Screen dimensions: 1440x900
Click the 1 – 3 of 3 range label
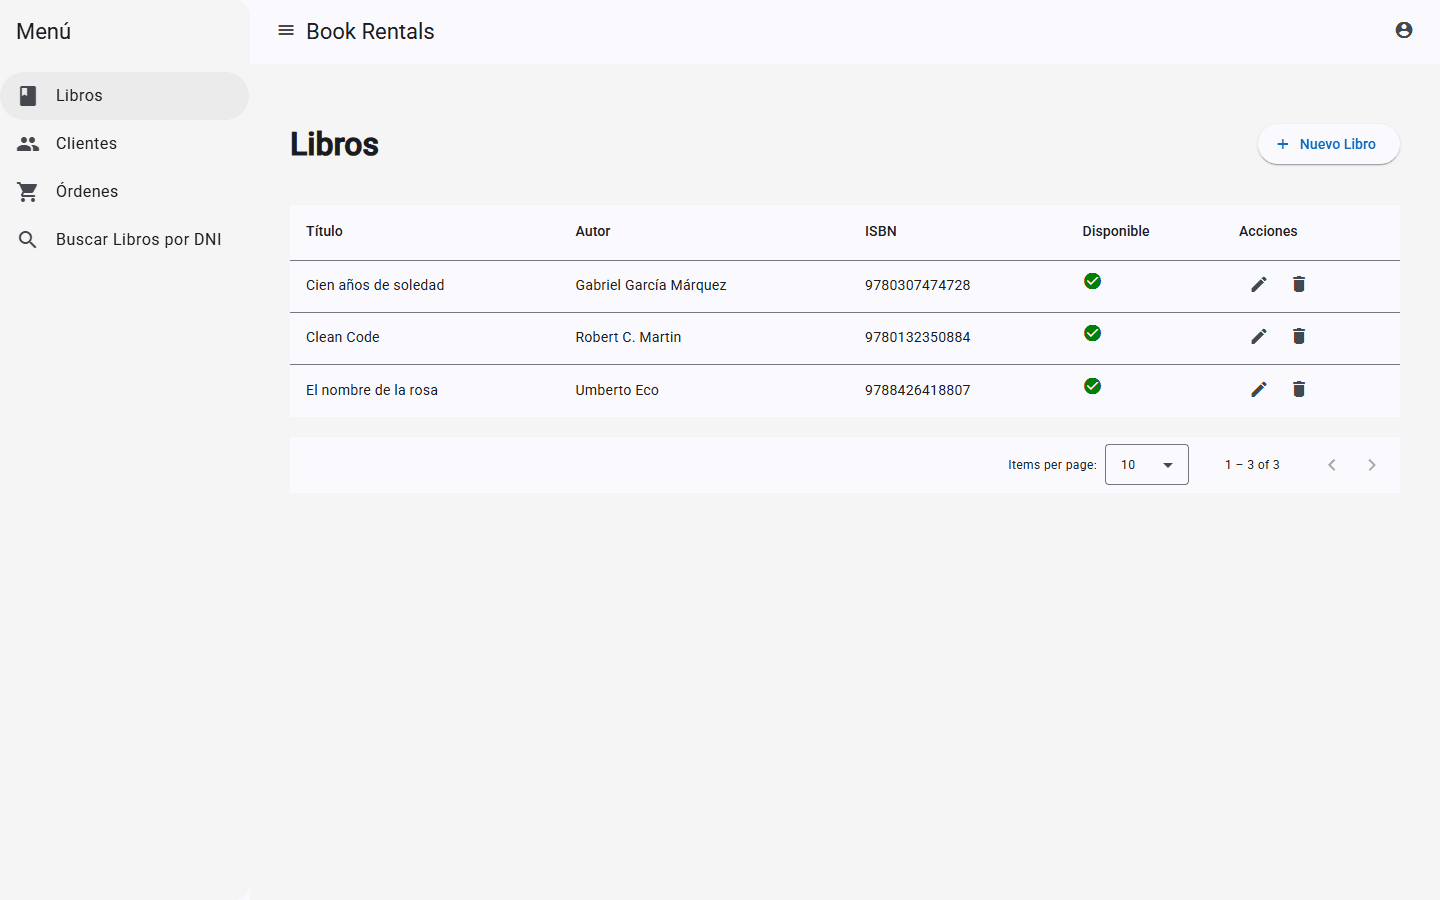pyautogui.click(x=1252, y=465)
